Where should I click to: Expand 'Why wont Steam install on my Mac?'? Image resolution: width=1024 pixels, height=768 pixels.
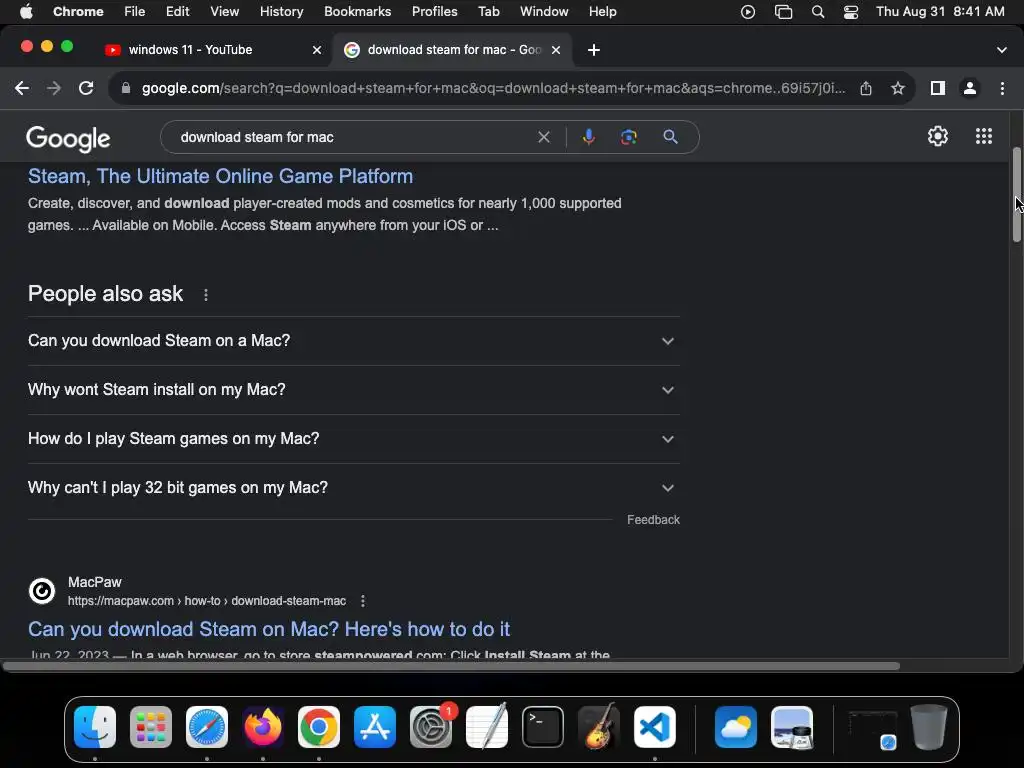[x=354, y=390]
